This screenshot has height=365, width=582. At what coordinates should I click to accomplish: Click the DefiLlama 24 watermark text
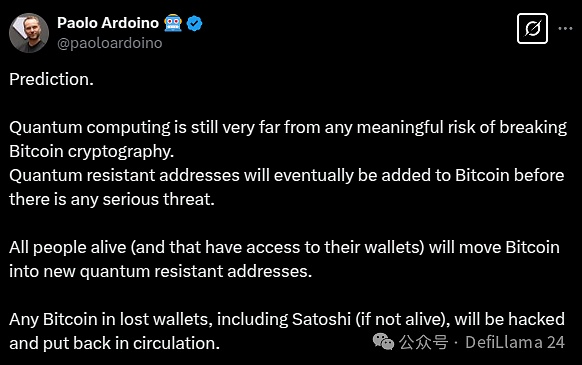pos(515,342)
